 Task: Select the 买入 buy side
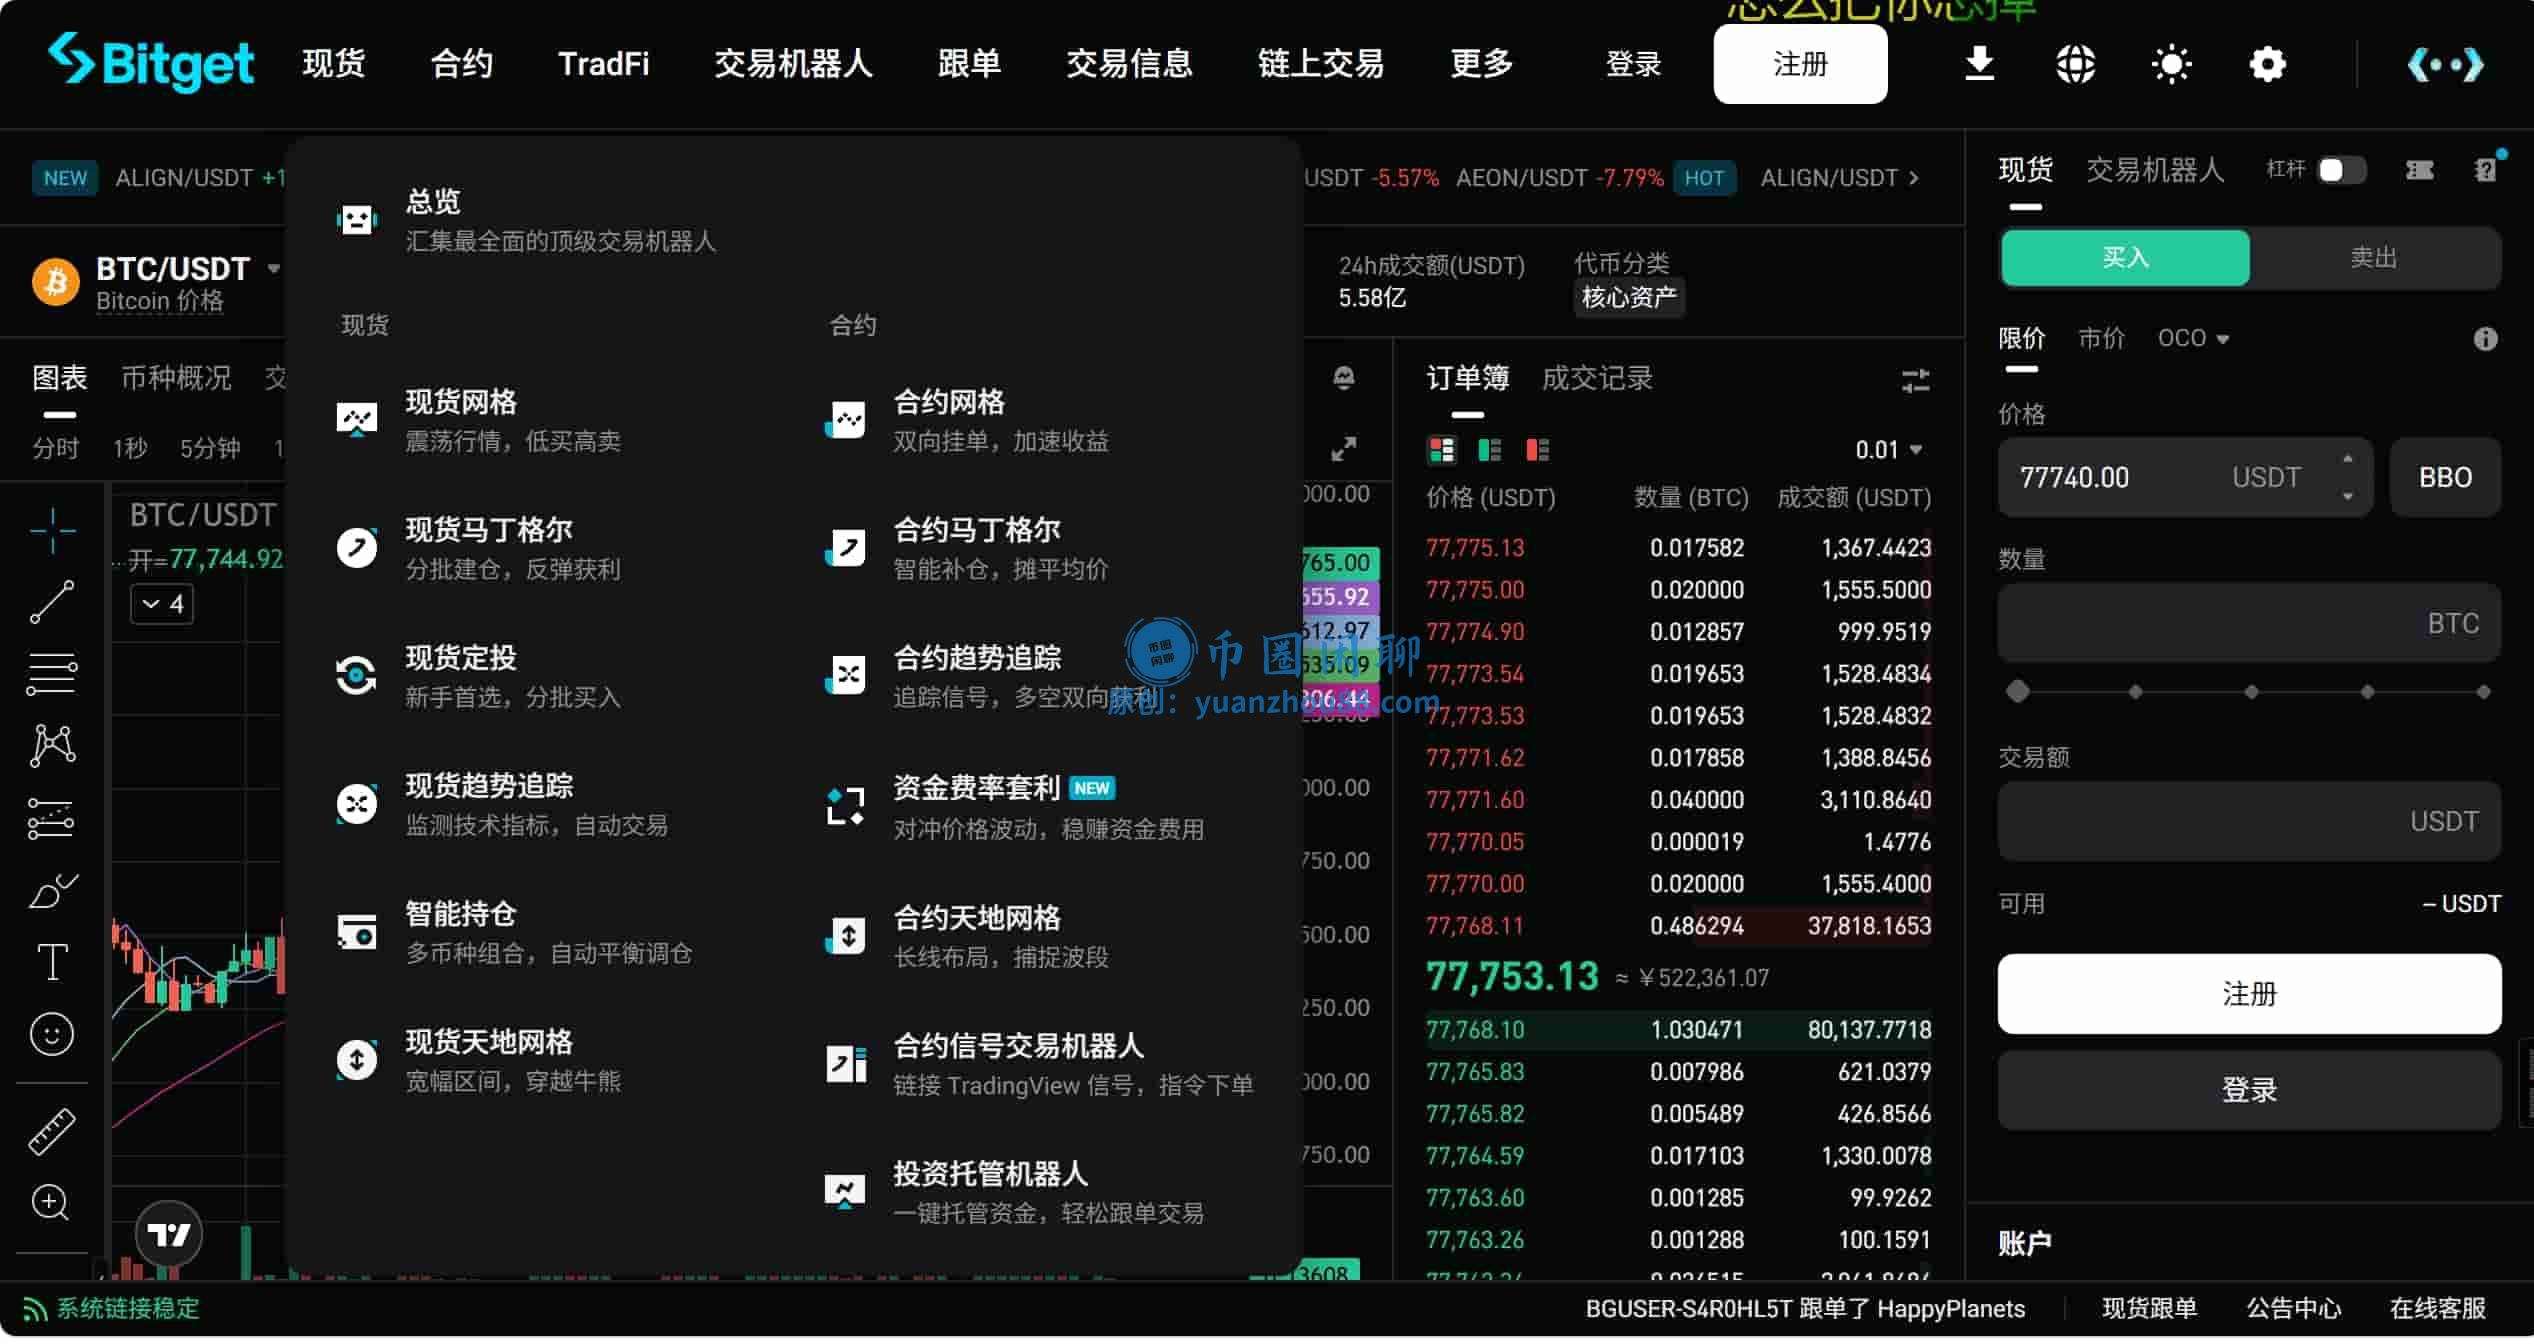coord(2125,257)
